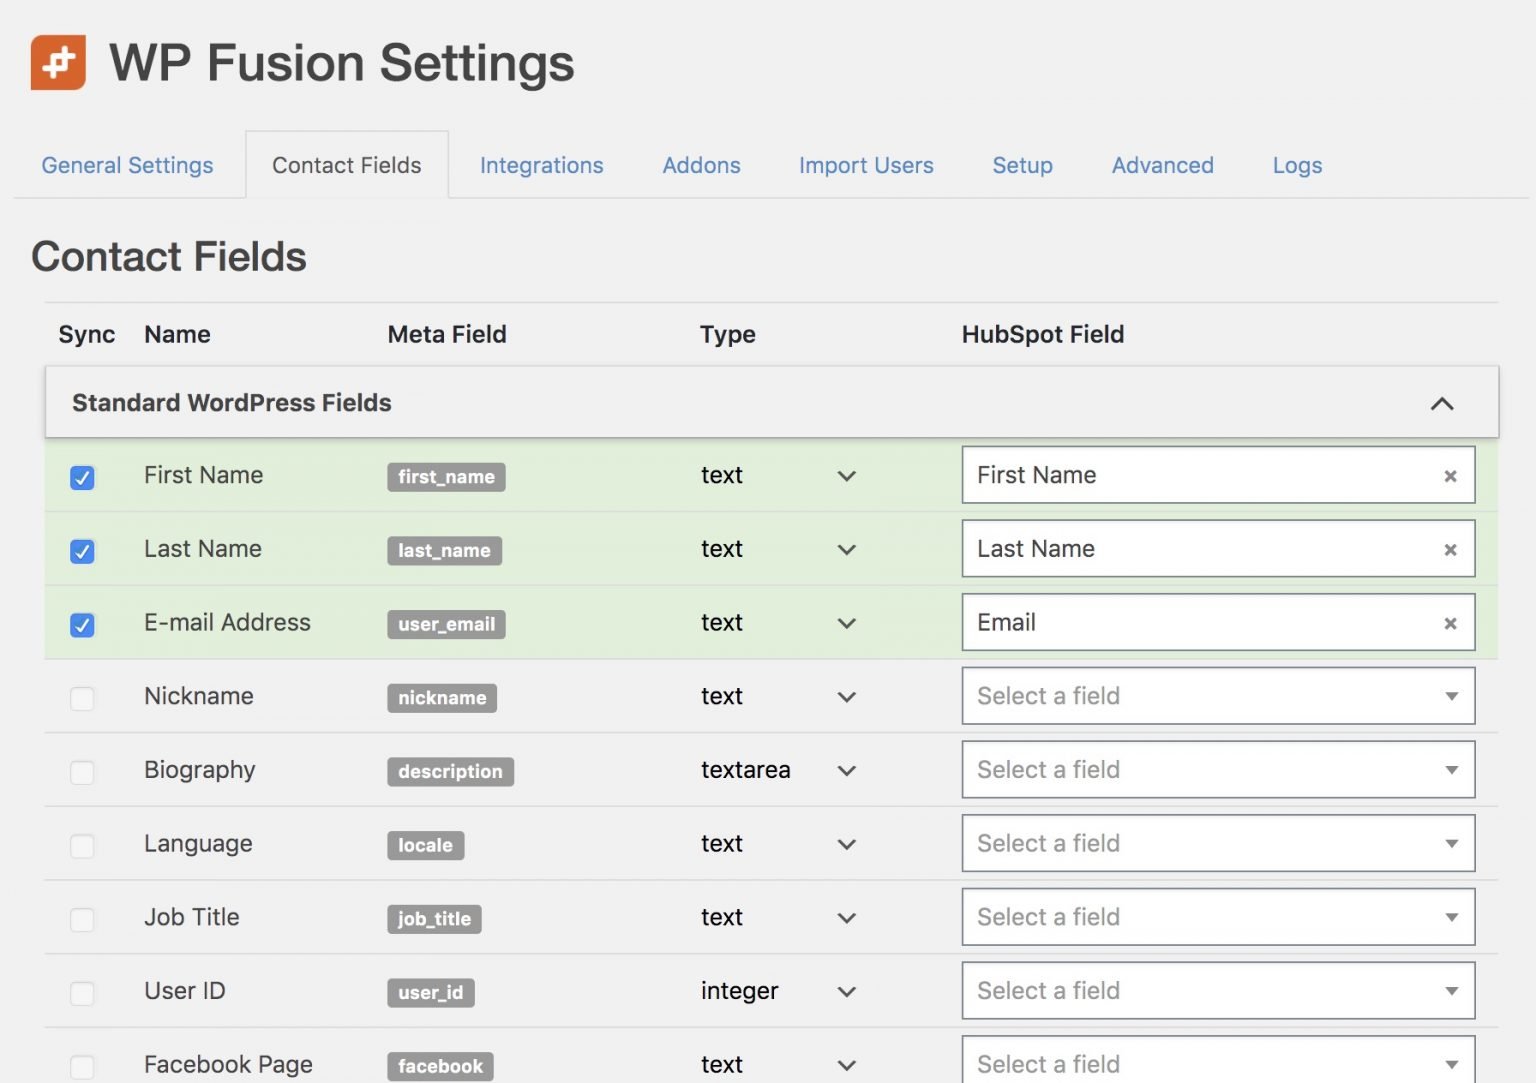Clear the Last Name HubSpot field mapping
The width and height of the screenshot is (1536, 1083).
[x=1450, y=549]
